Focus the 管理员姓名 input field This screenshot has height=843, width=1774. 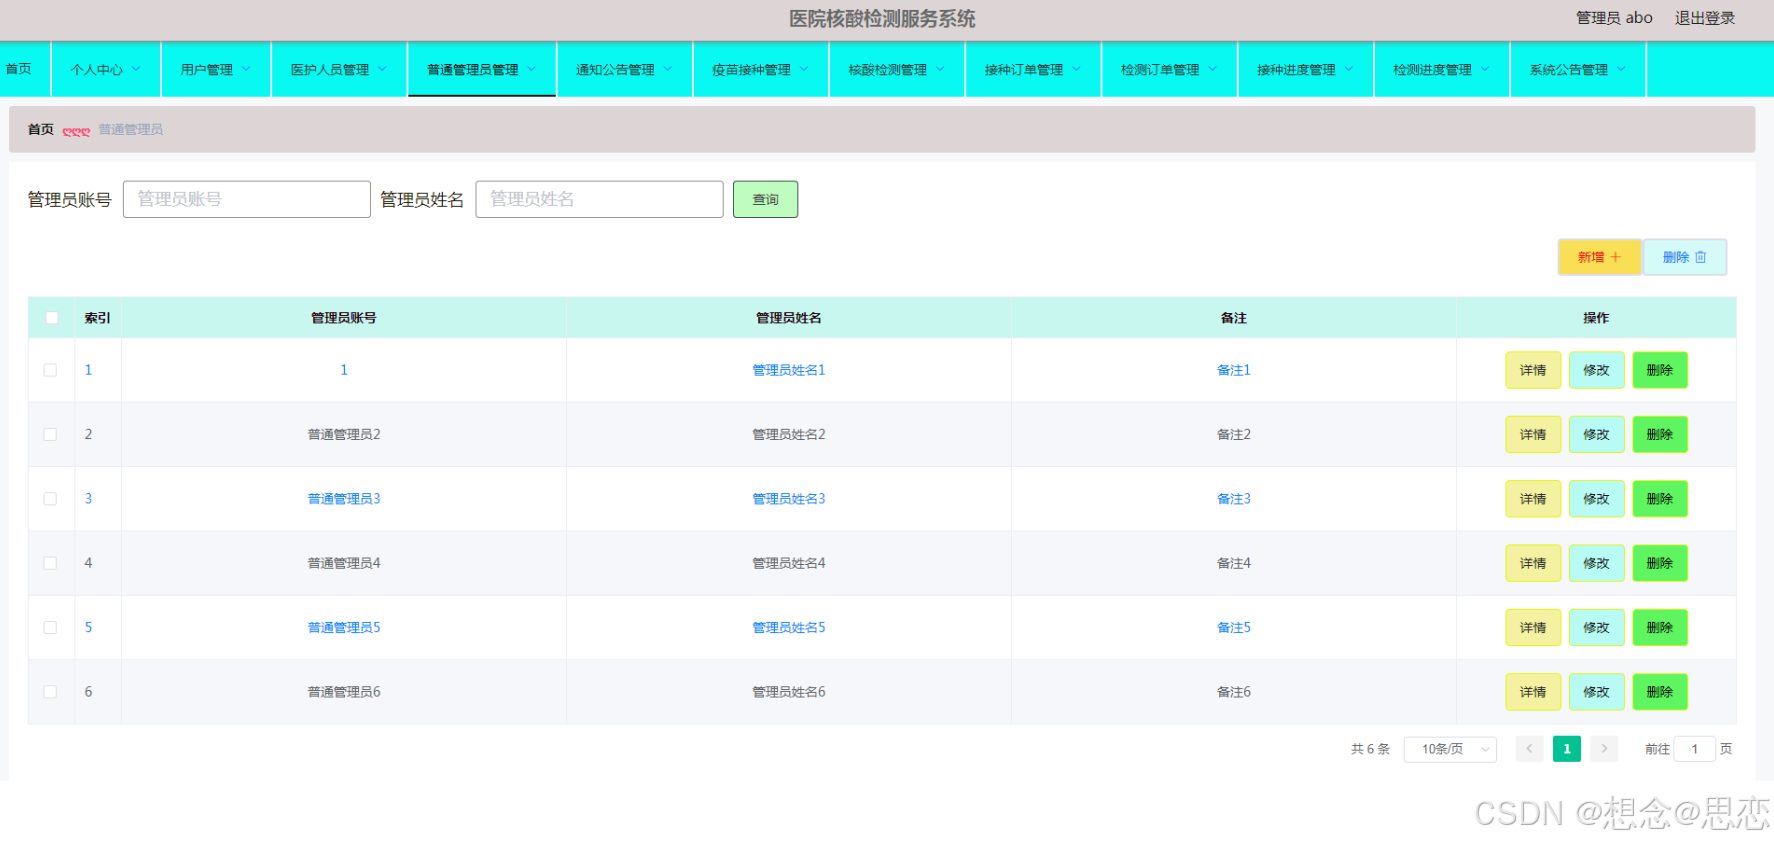(599, 199)
